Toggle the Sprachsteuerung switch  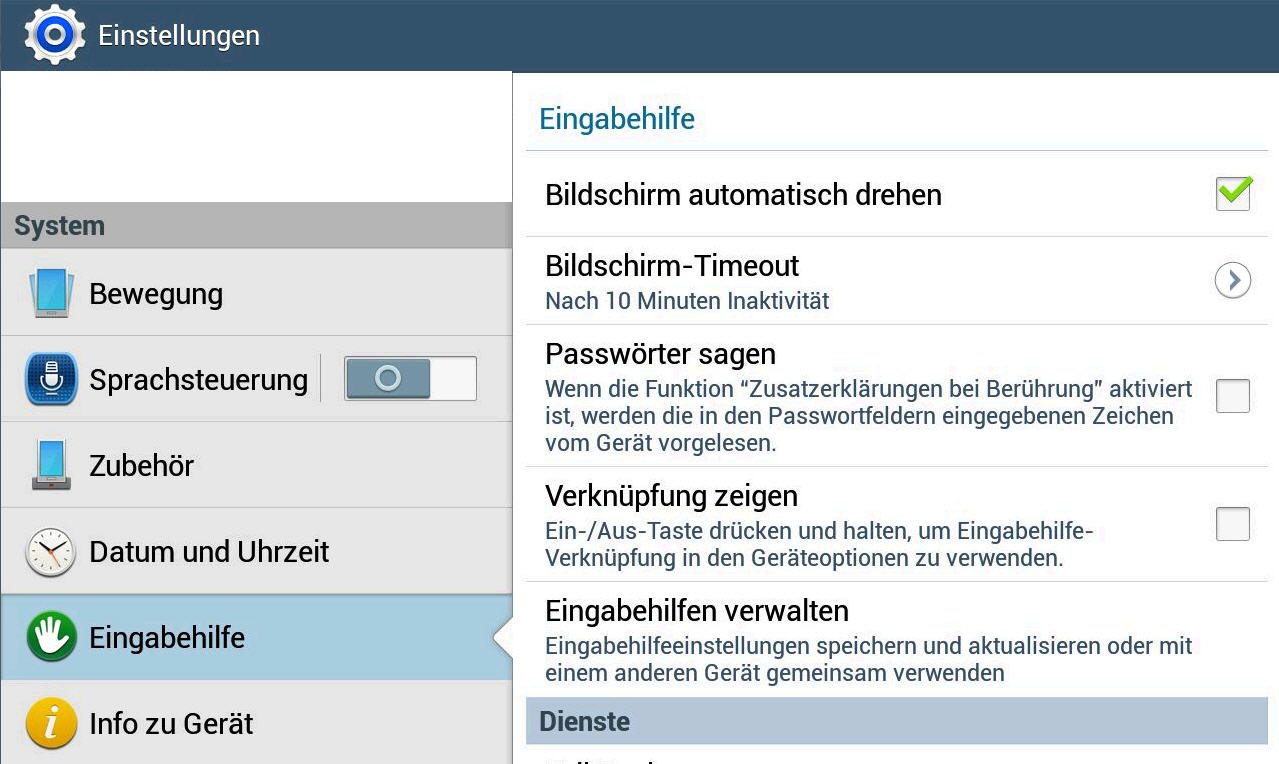click(x=410, y=379)
